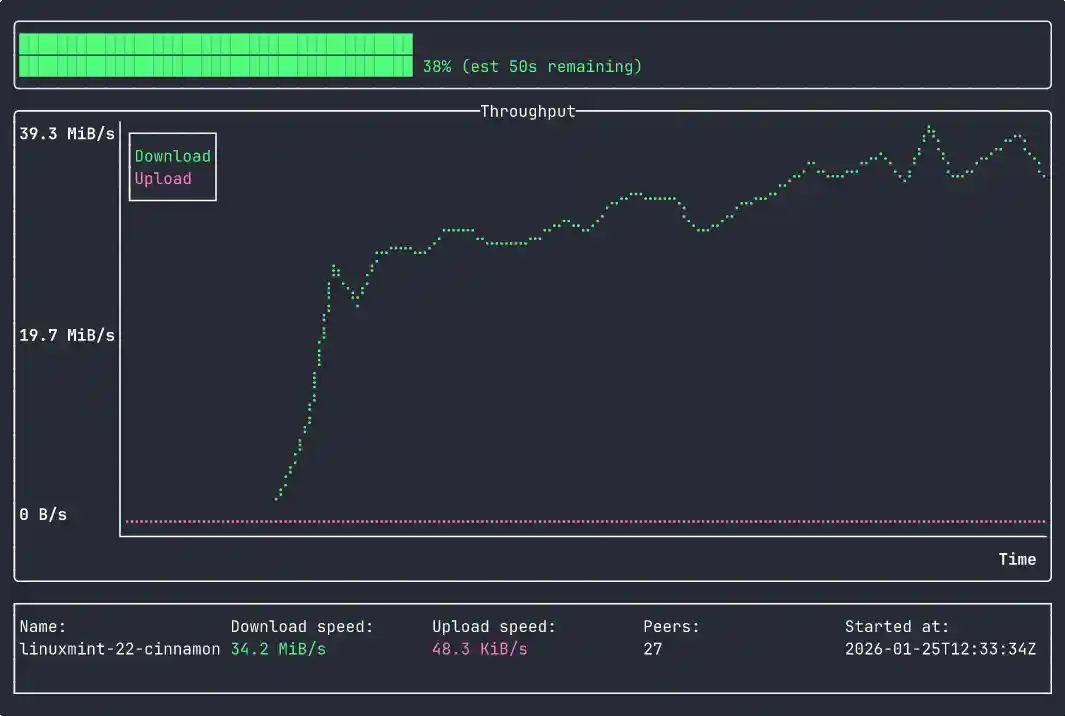Open the legend box in the chart

click(172, 166)
